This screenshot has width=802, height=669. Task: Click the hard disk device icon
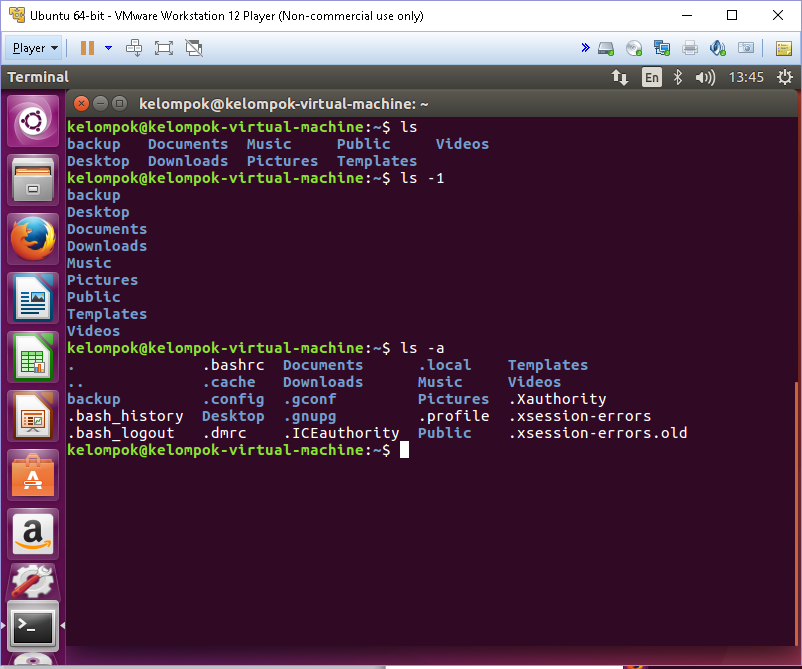(606, 49)
